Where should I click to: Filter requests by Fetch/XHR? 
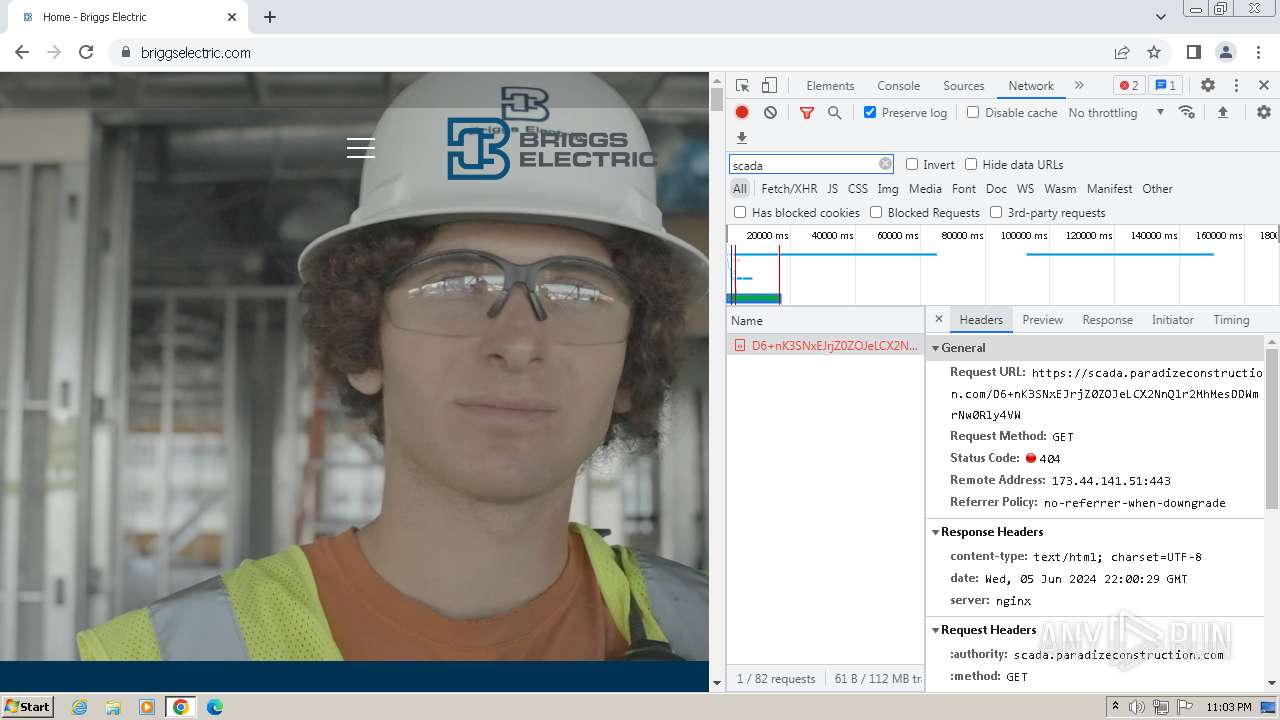coord(789,188)
